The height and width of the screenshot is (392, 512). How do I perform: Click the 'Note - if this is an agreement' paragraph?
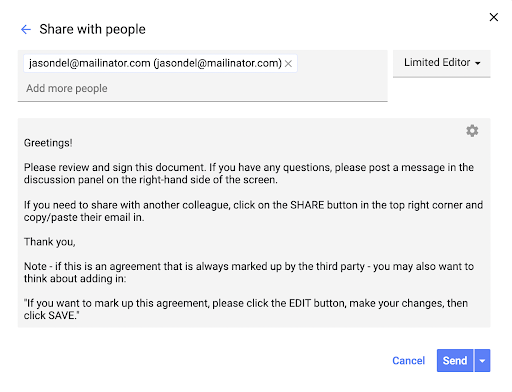pos(249,272)
